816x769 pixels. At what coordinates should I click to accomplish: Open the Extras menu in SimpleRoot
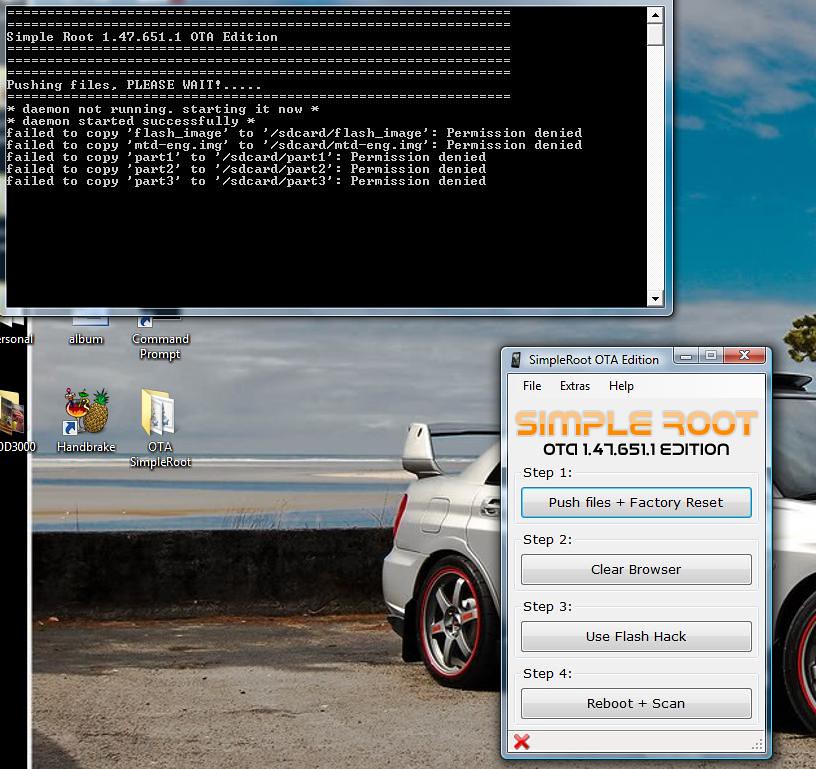coord(575,386)
